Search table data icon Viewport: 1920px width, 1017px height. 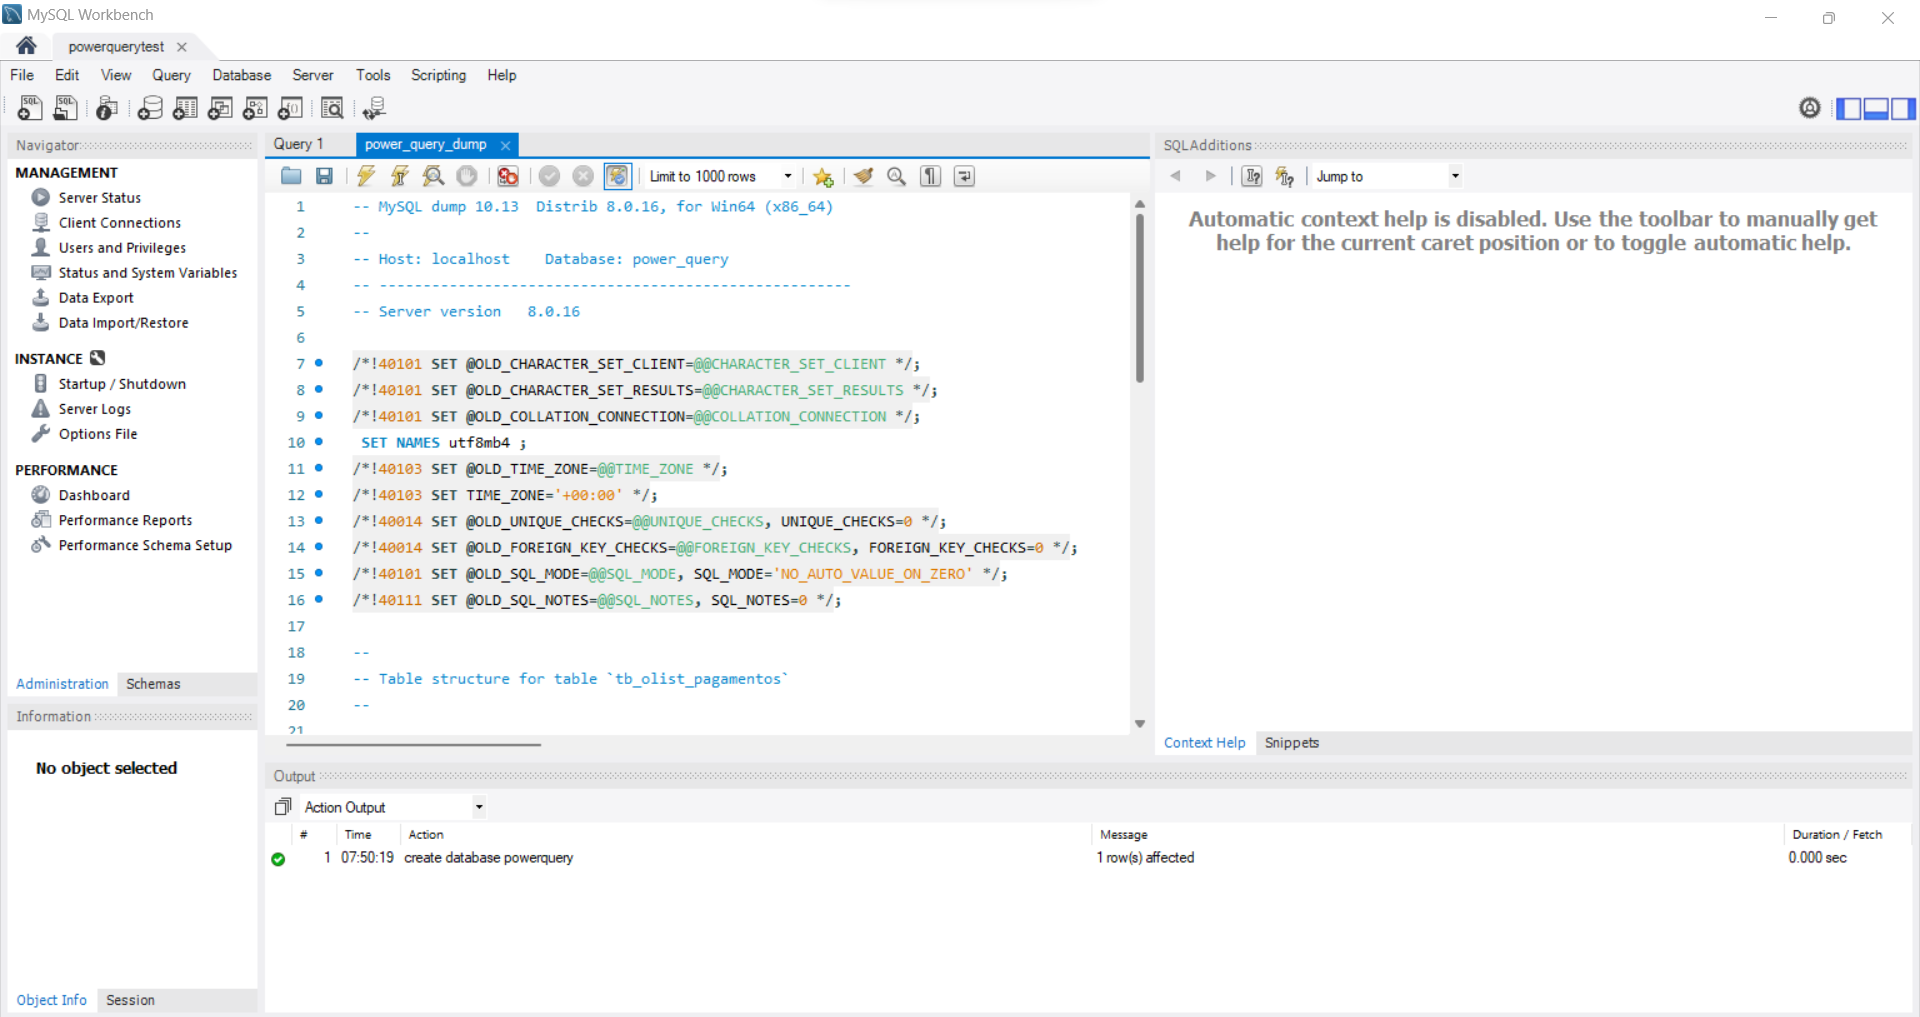(332, 108)
